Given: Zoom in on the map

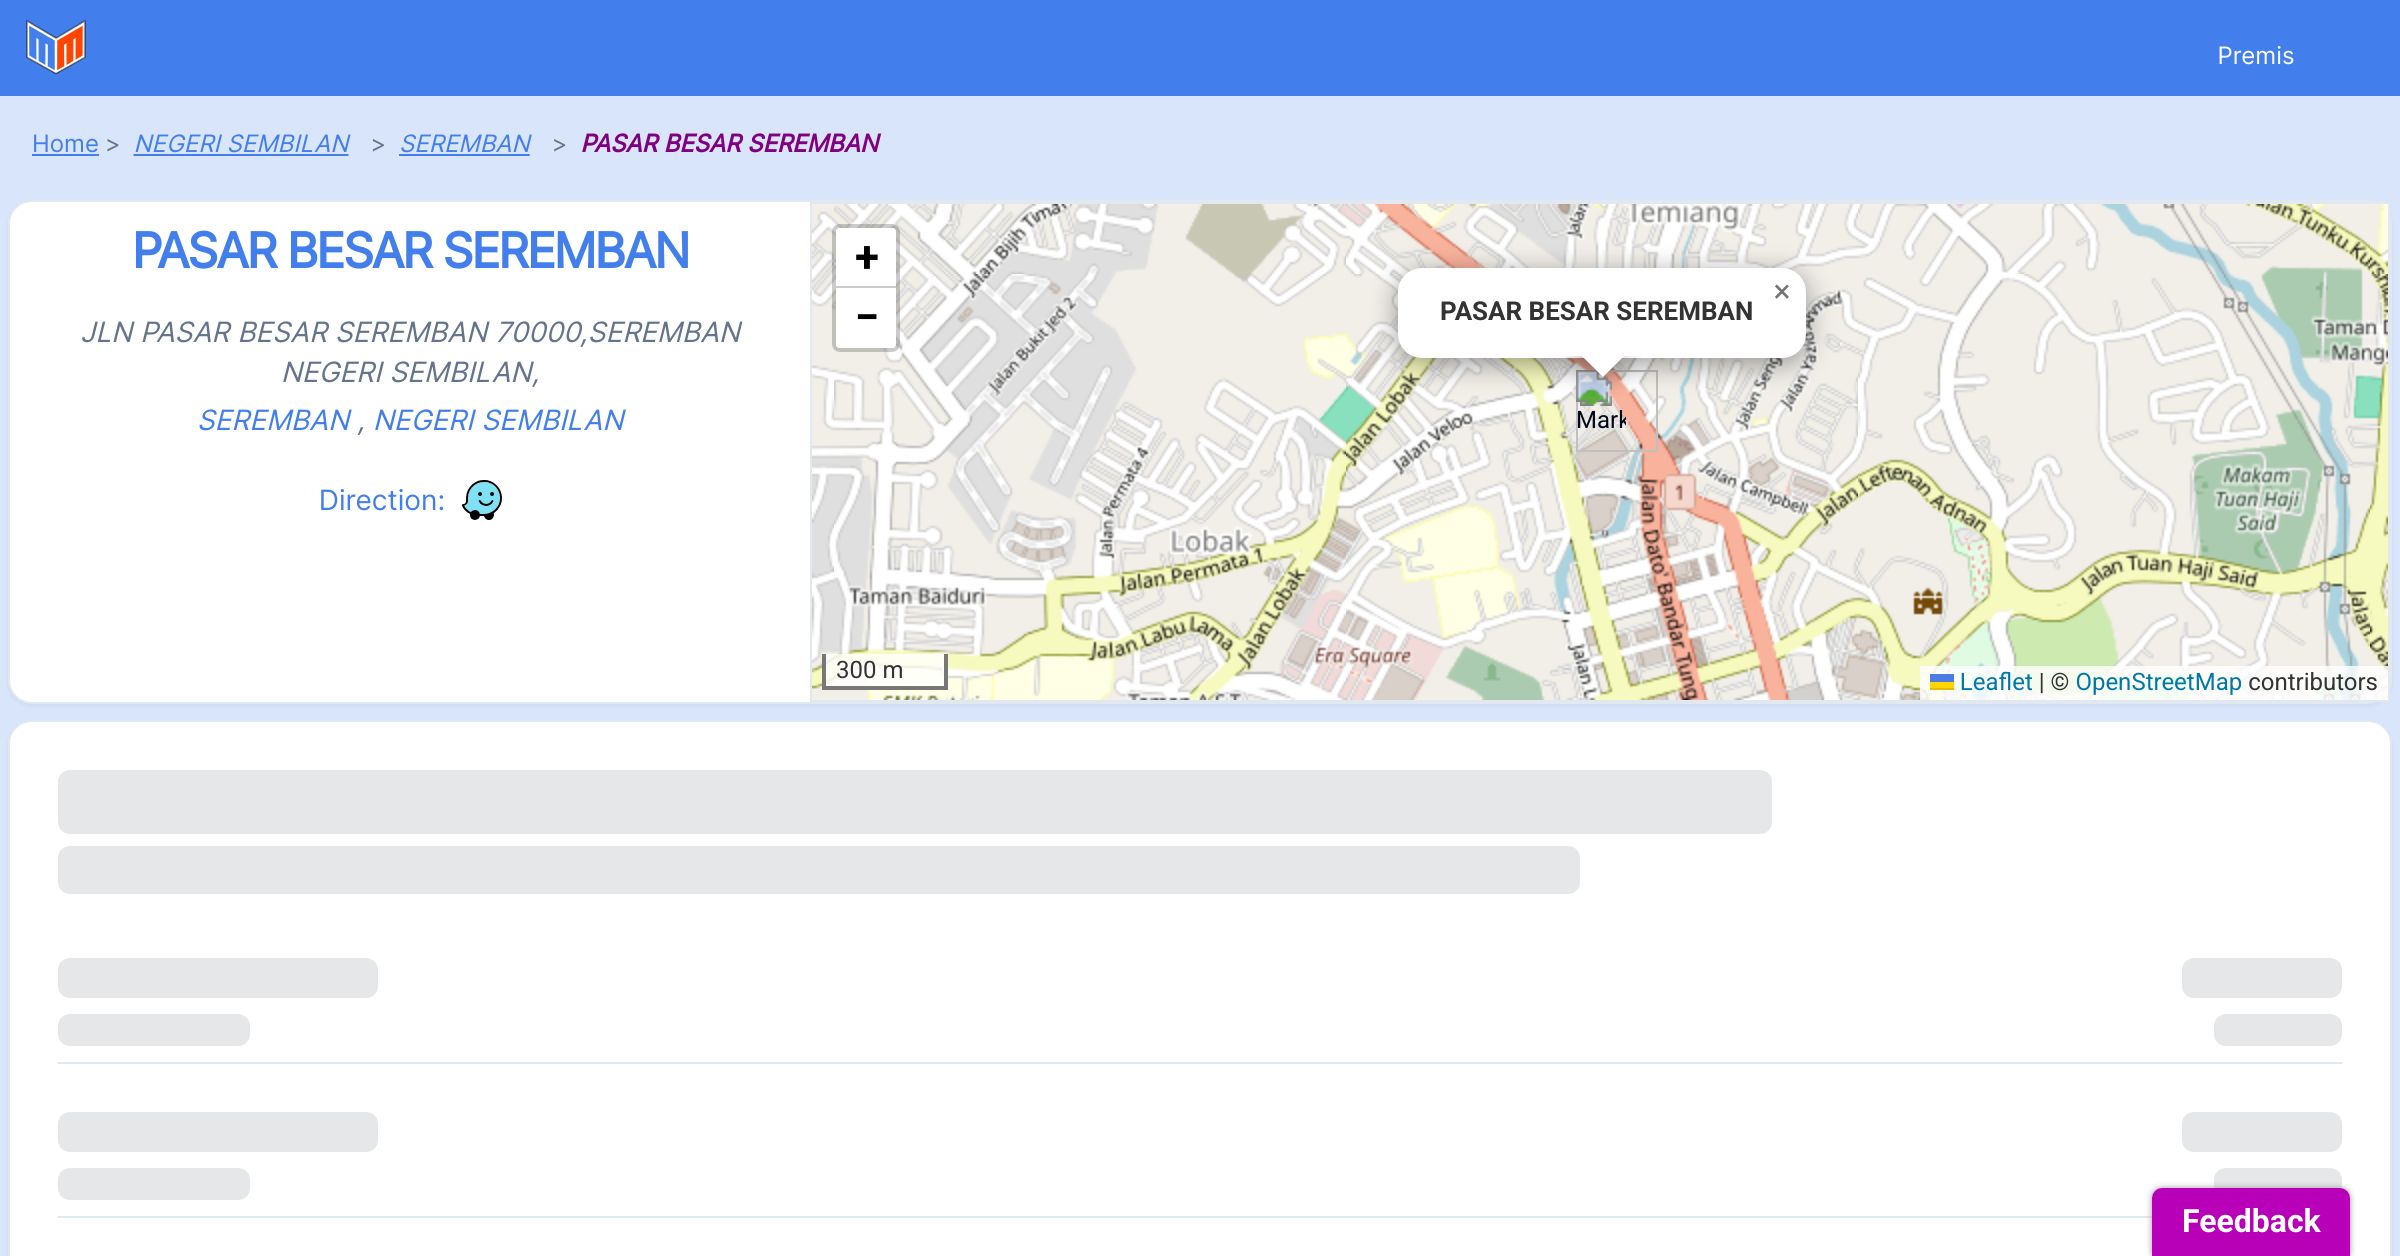Looking at the screenshot, I should pyautogui.click(x=866, y=258).
